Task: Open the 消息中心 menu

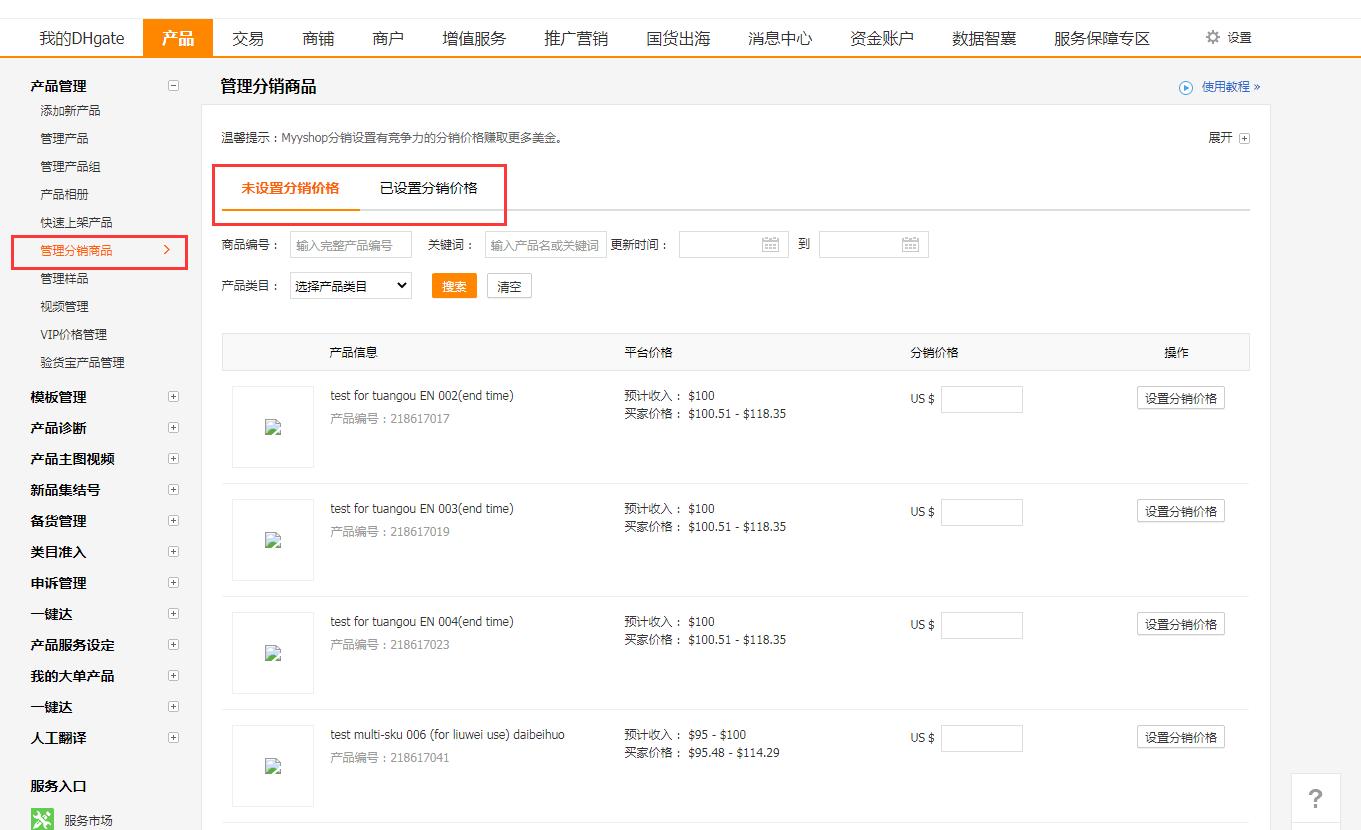Action: click(780, 36)
